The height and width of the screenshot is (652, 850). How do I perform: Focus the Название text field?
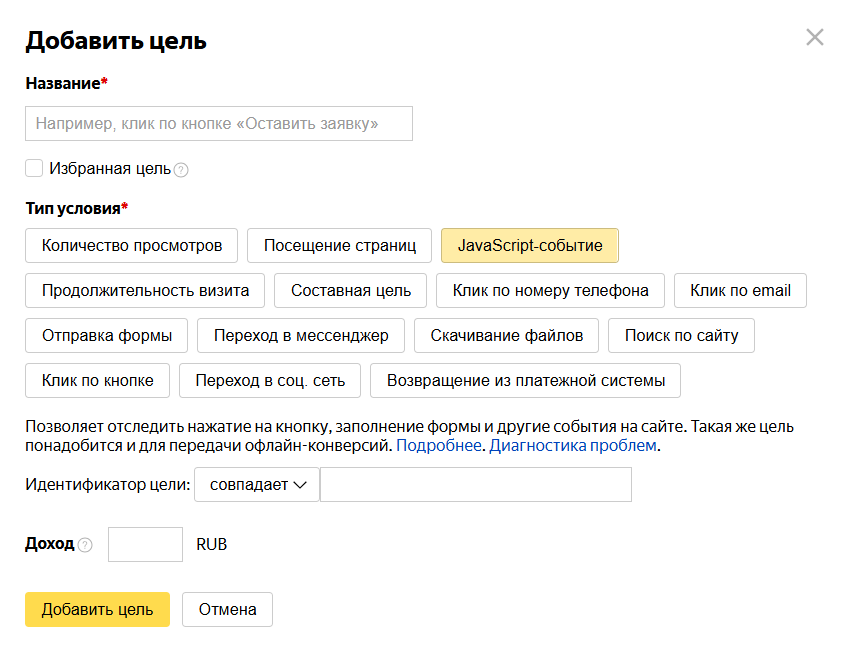pos(218,124)
